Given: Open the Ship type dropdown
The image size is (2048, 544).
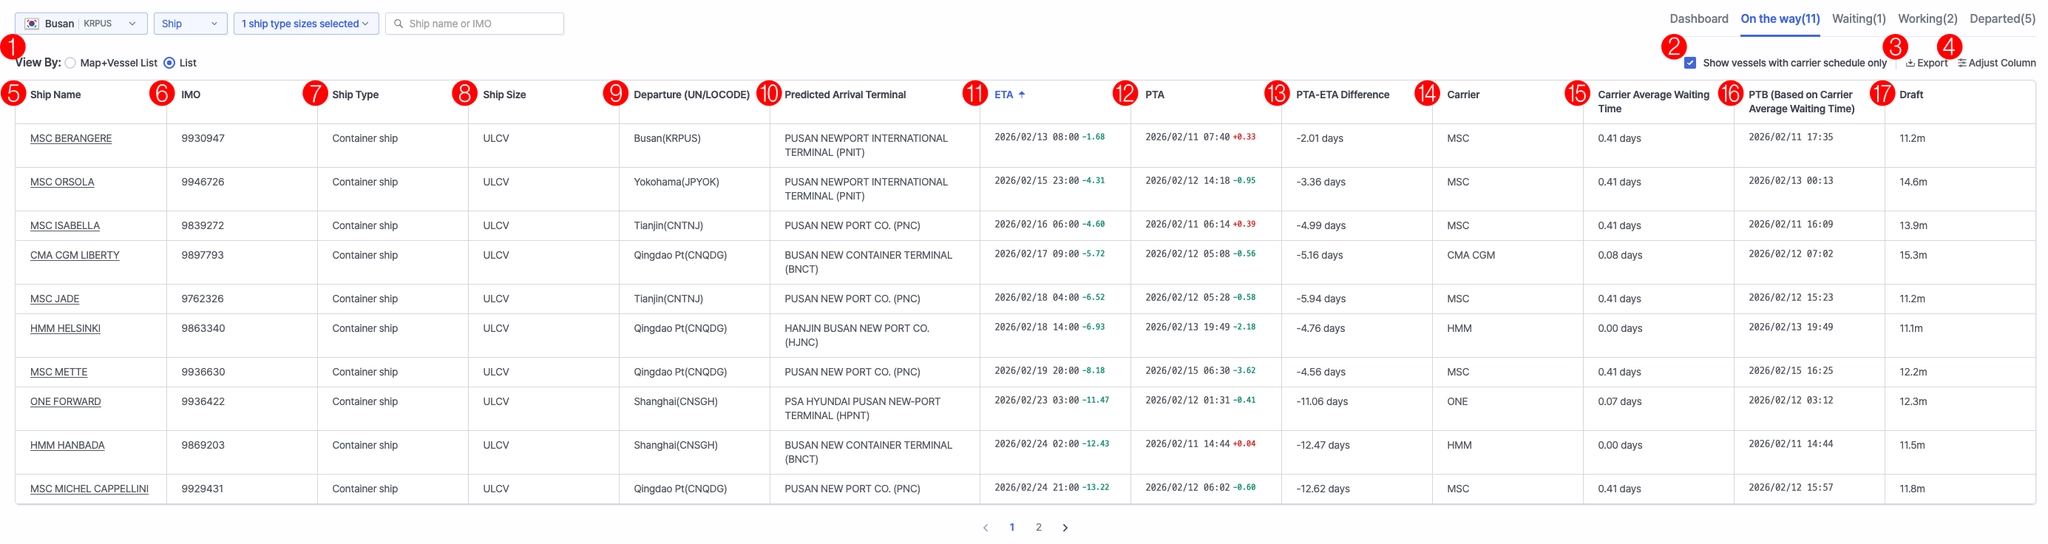Looking at the screenshot, I should [x=190, y=23].
